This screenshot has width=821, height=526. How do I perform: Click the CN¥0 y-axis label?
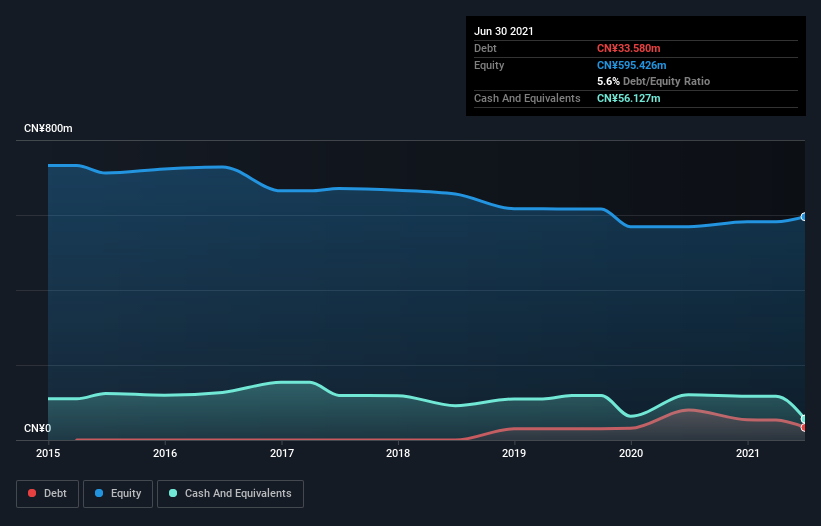pyautogui.click(x=38, y=428)
